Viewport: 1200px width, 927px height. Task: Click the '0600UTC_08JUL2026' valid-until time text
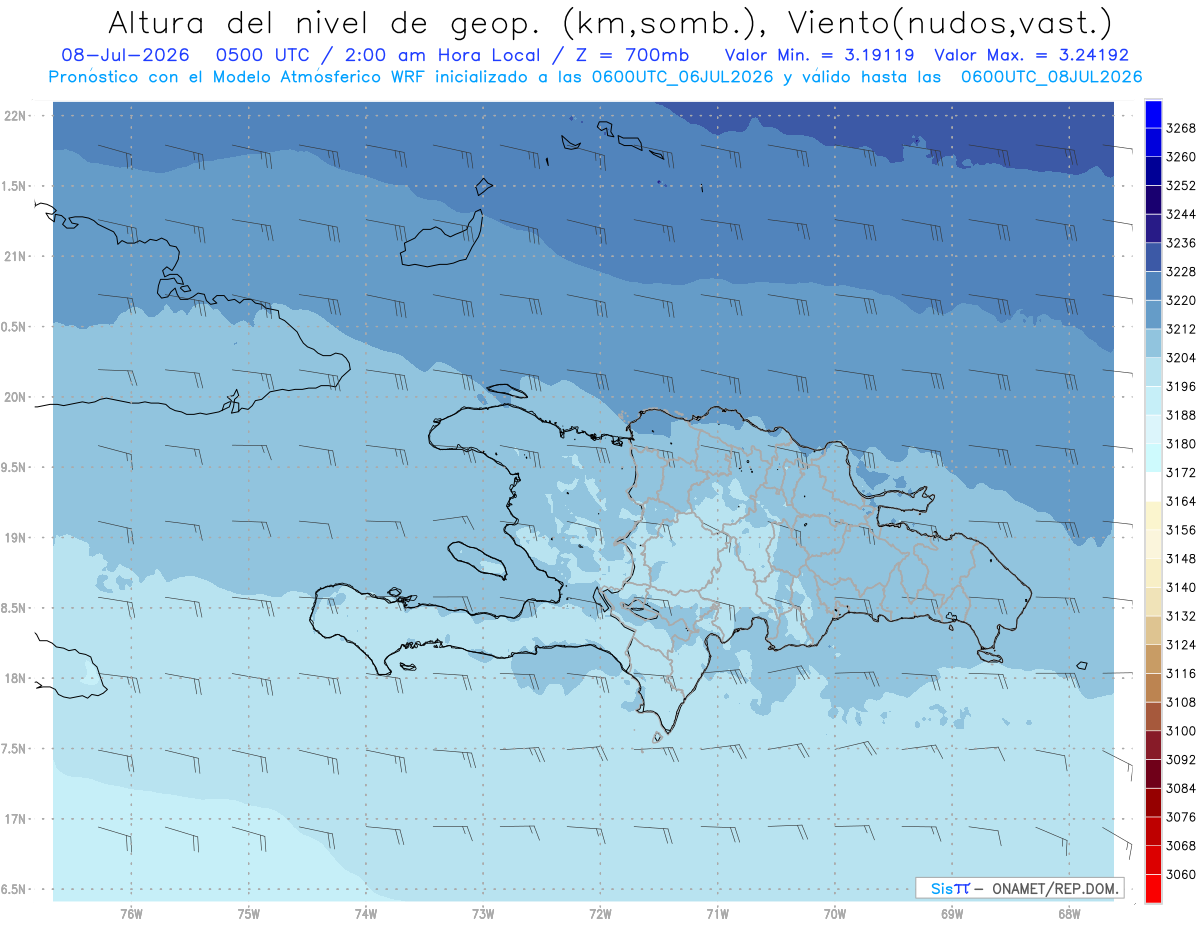click(x=1052, y=76)
